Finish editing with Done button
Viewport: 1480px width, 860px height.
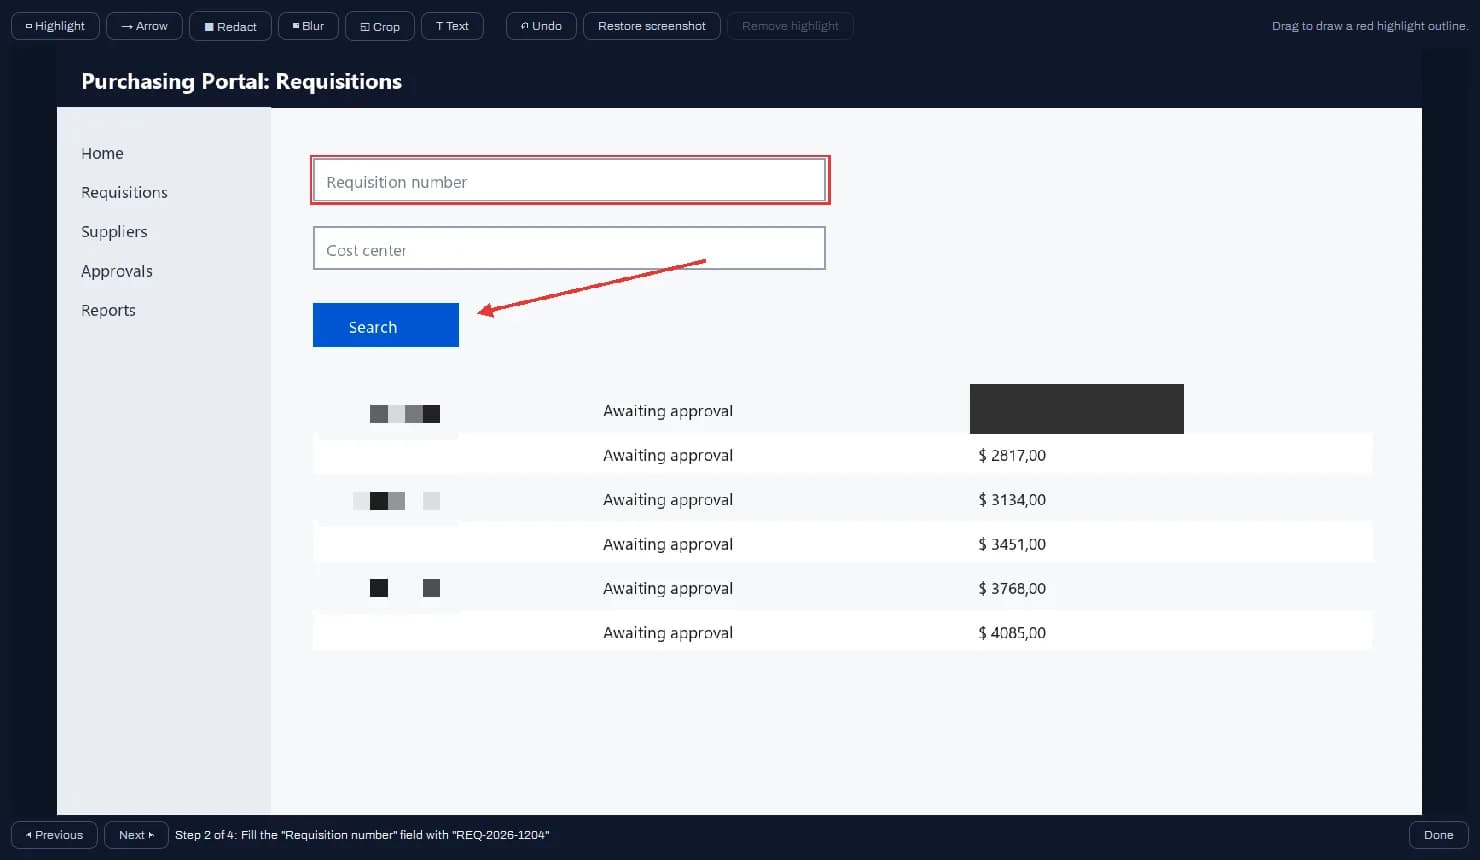(x=1438, y=835)
